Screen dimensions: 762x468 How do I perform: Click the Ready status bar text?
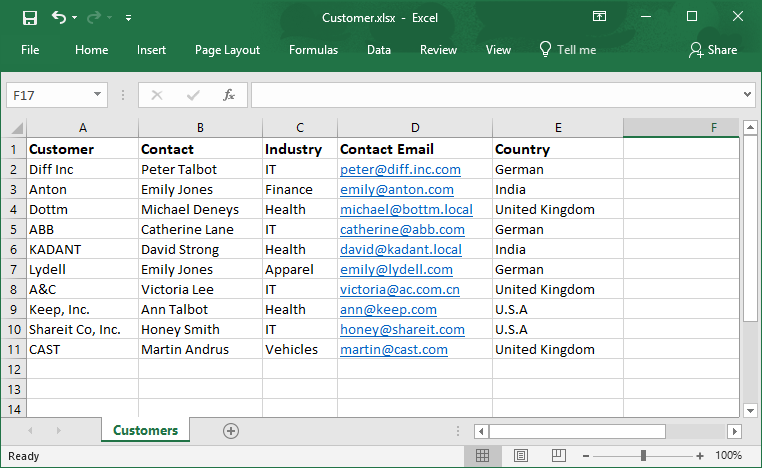[x=23, y=456]
